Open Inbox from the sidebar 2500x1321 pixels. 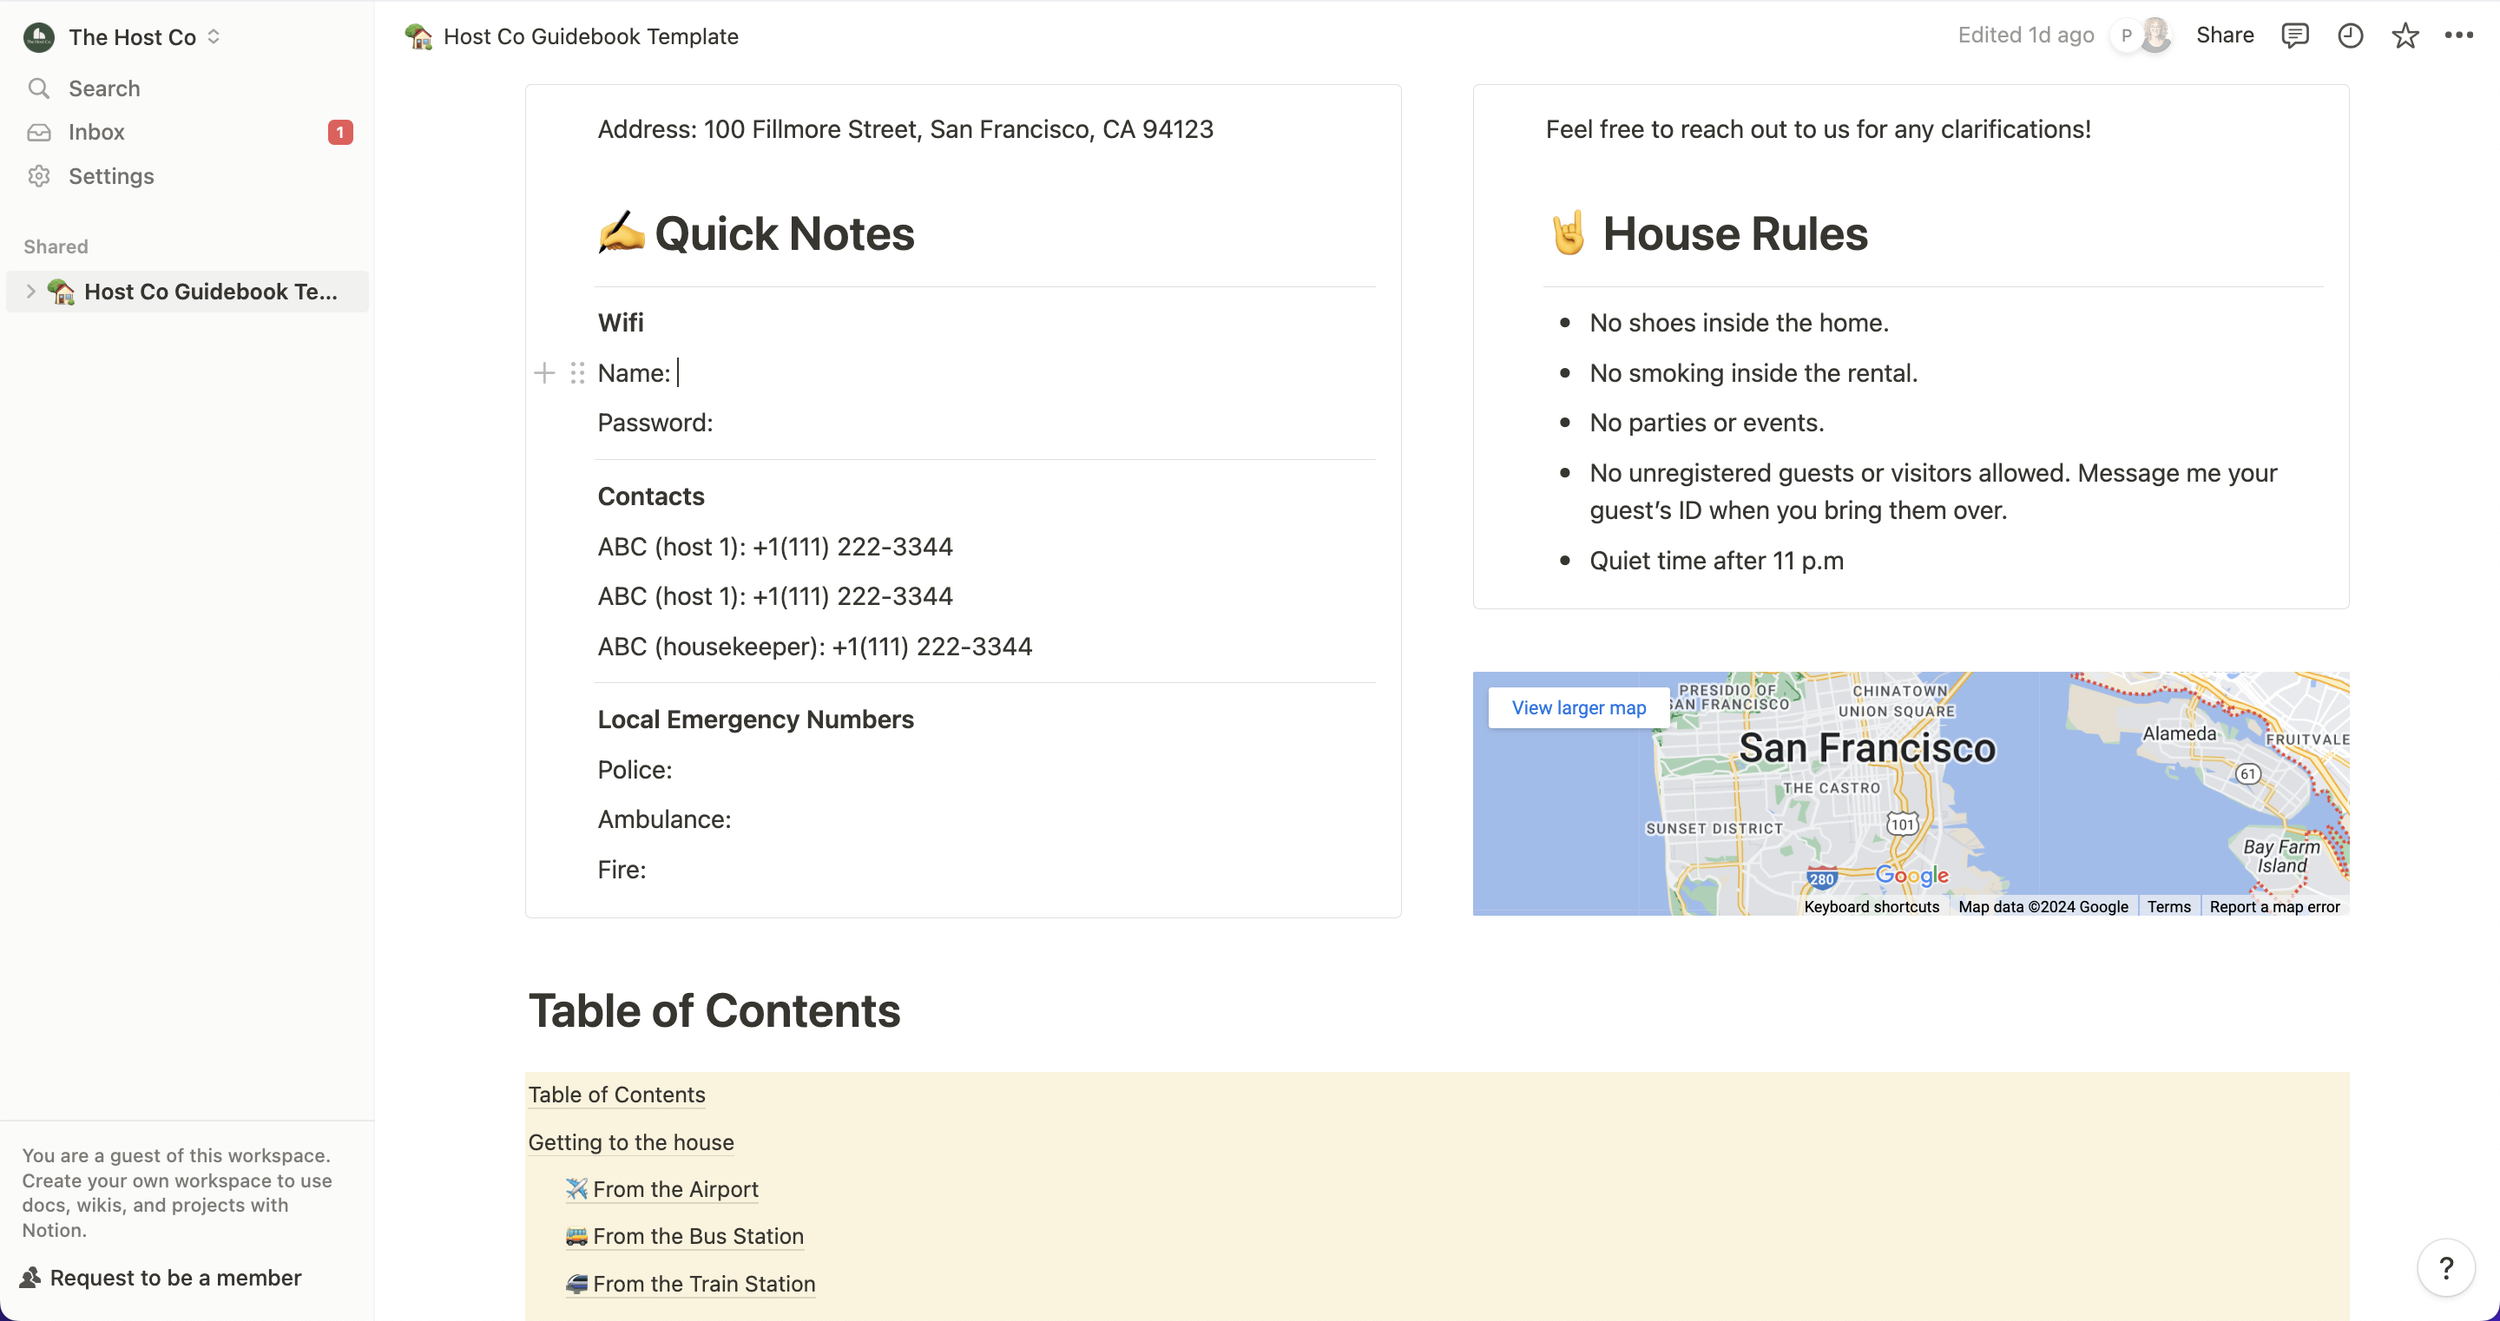[x=96, y=131]
